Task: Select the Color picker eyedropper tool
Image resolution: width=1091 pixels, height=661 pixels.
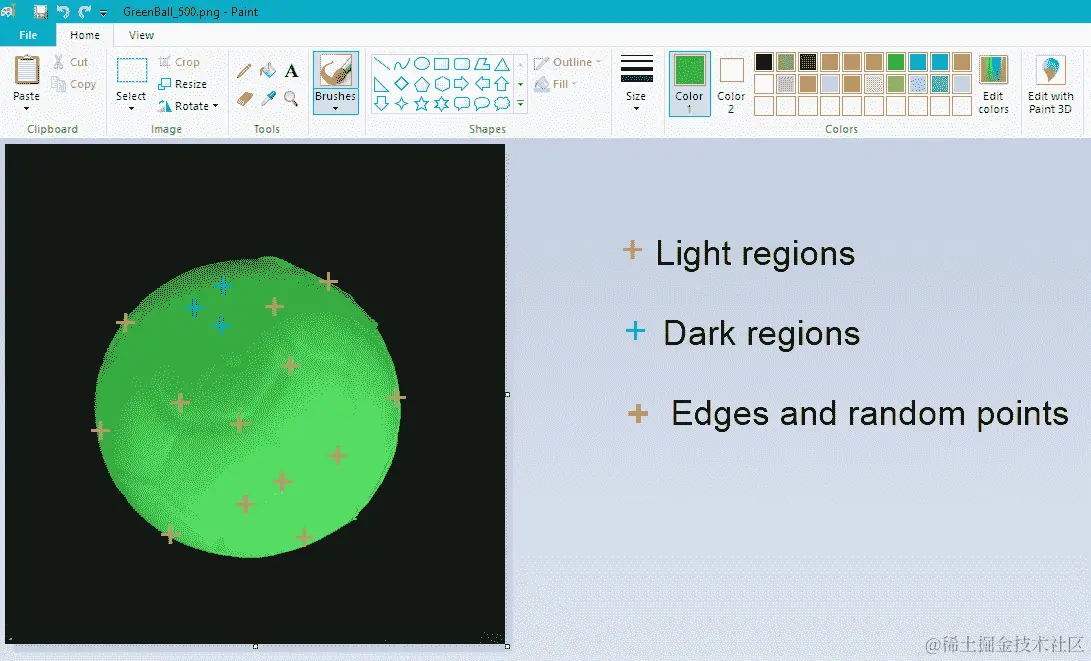Action: [x=268, y=99]
